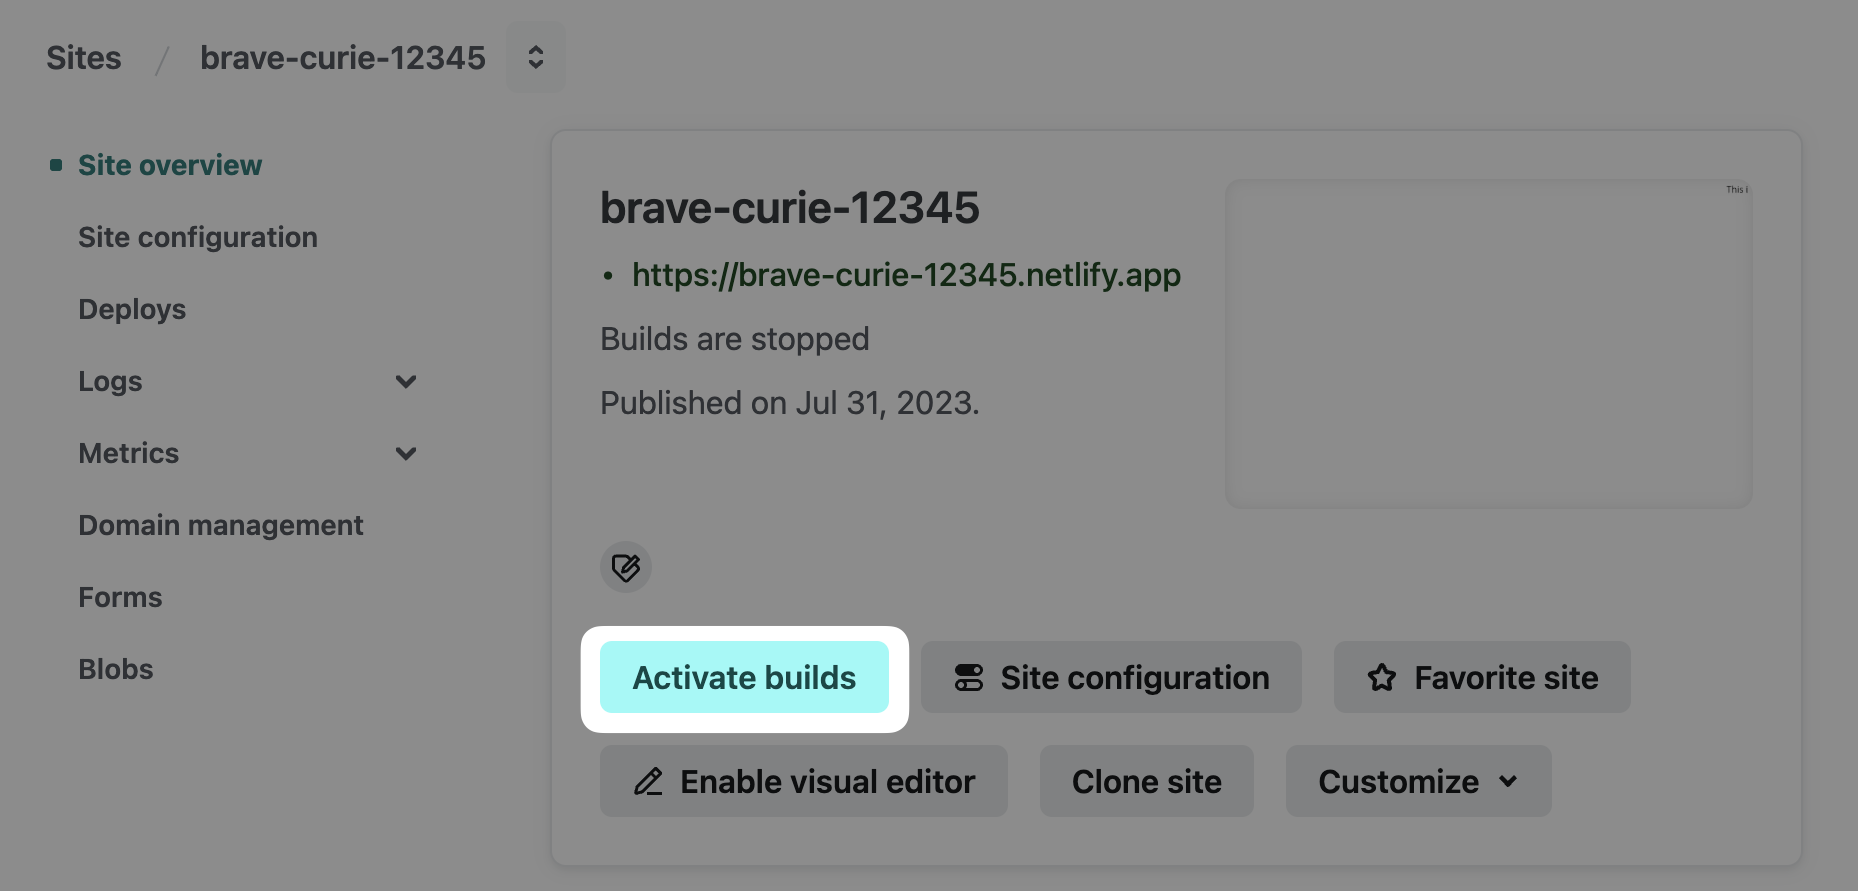Viewport: 1858px width, 891px height.
Task: Open the brave-curie-12345.netlify.app link
Action: point(906,275)
